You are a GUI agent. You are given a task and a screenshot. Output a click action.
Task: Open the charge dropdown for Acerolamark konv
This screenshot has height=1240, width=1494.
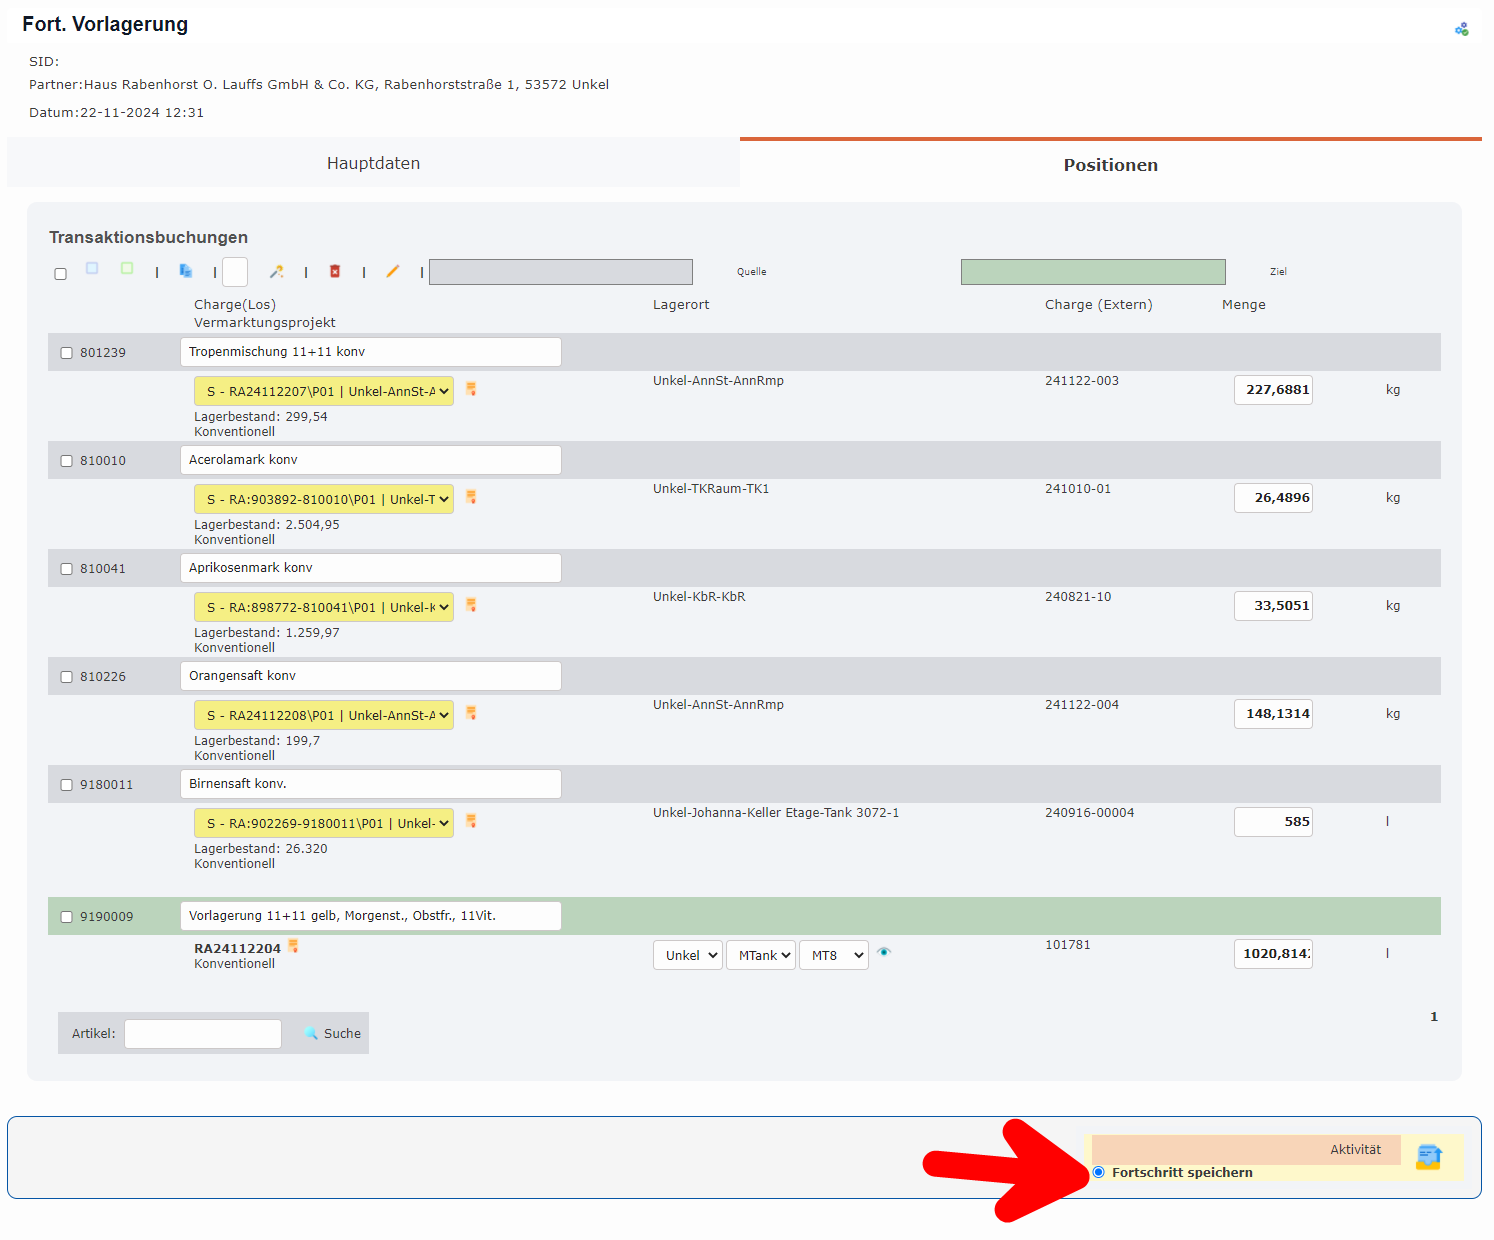click(x=324, y=499)
